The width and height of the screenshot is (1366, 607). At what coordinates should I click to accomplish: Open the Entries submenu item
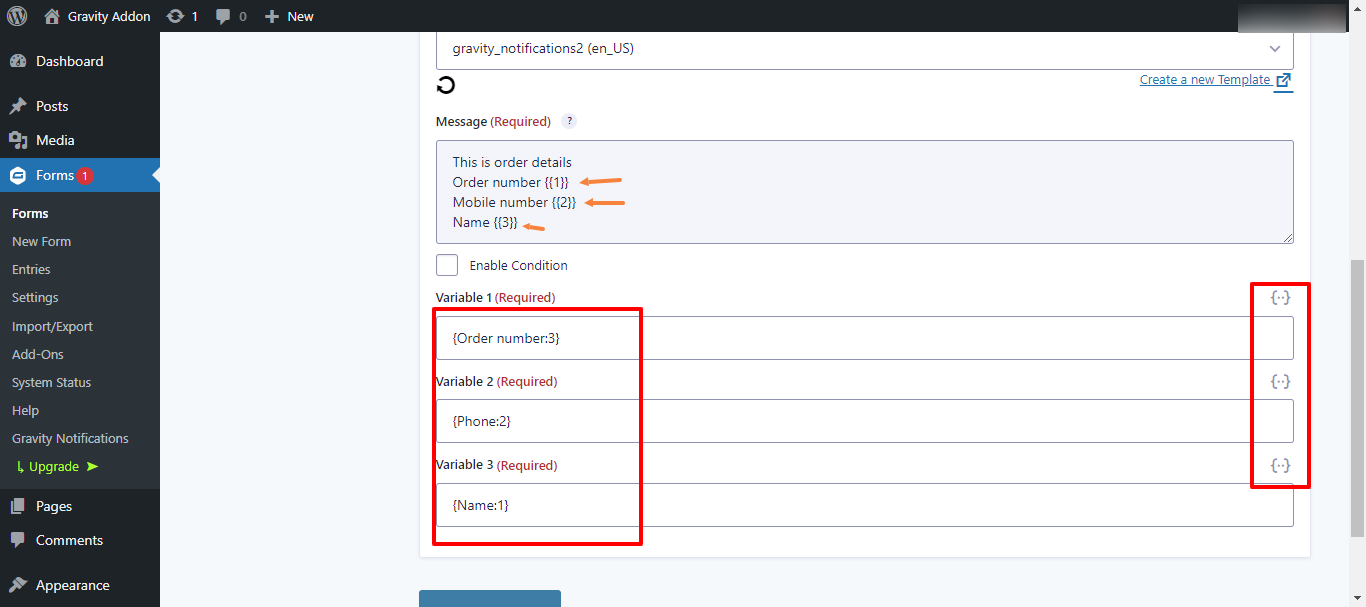[31, 270]
